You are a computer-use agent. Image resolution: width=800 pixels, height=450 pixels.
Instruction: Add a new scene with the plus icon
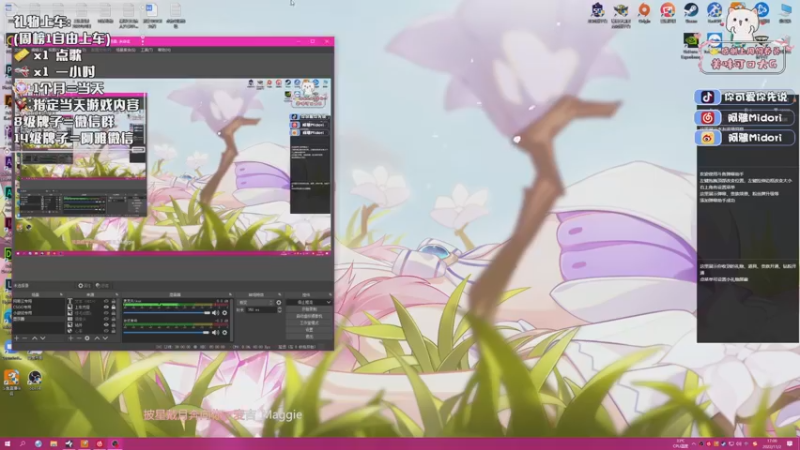(16, 338)
